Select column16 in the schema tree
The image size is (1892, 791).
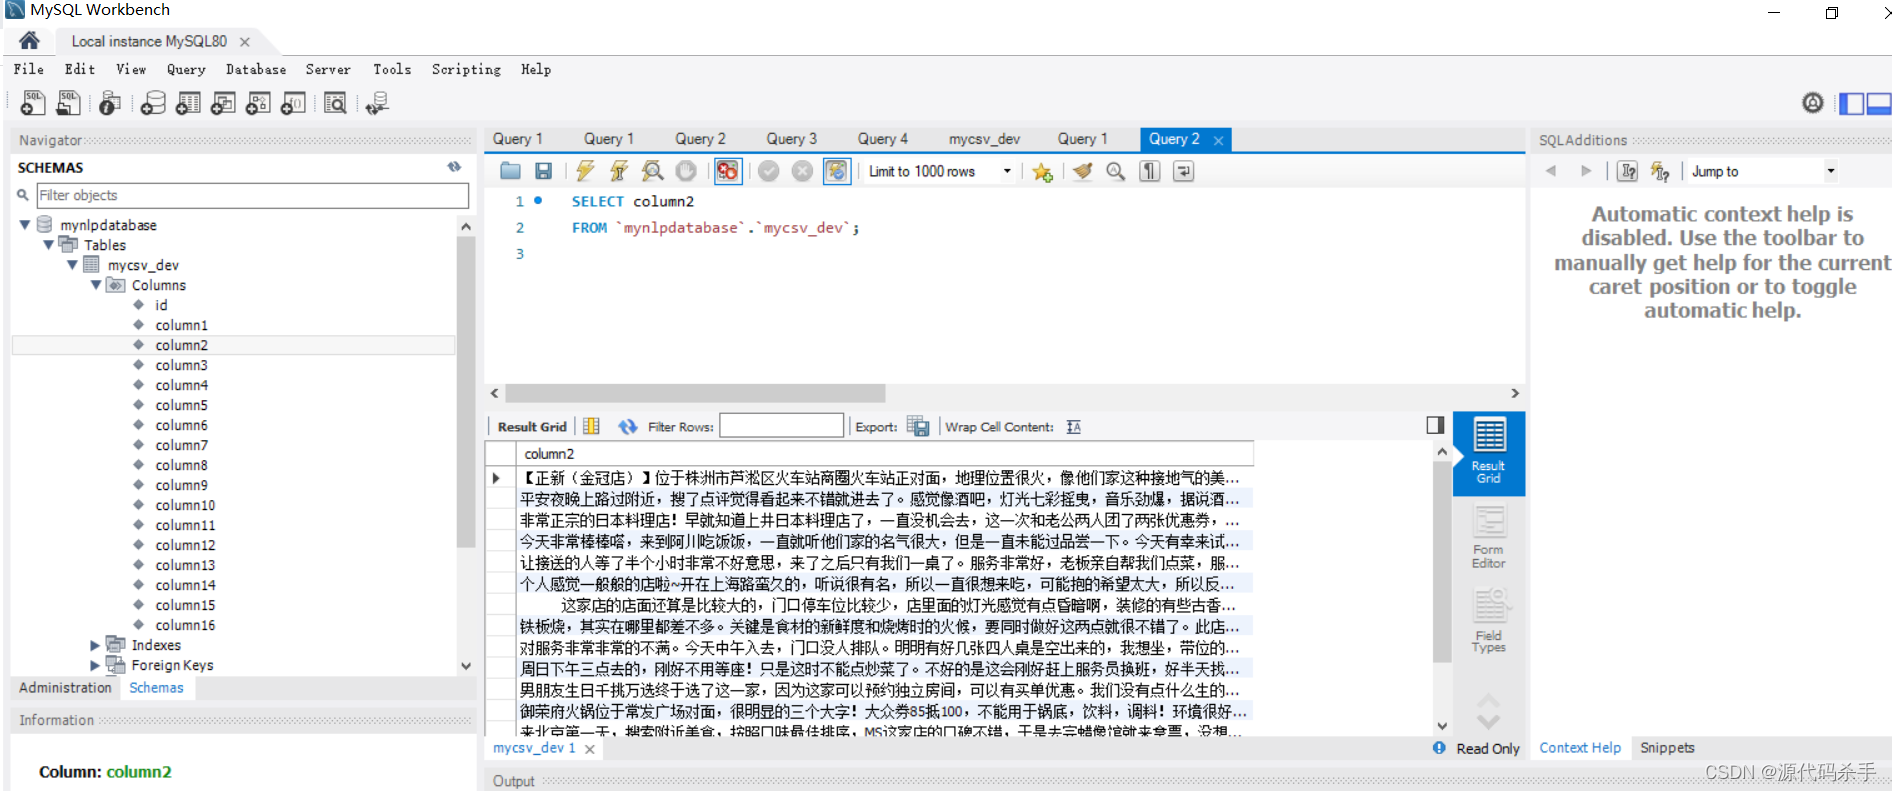[x=185, y=625]
